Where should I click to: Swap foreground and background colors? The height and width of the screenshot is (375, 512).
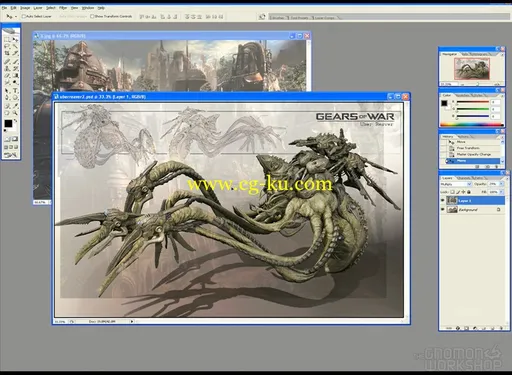tap(15, 120)
